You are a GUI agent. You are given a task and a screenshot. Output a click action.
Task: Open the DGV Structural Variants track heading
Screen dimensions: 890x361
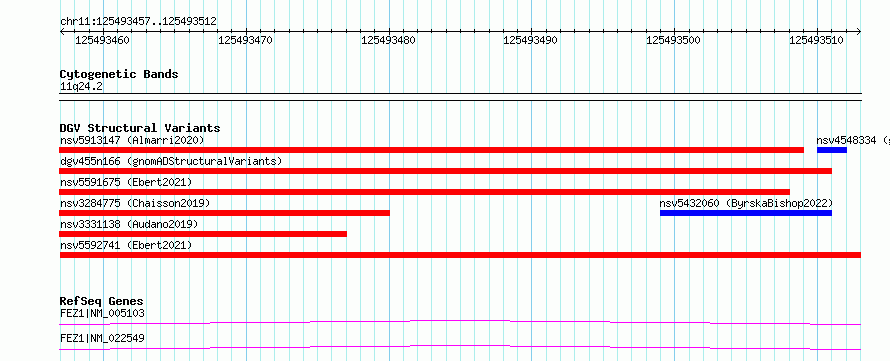click(x=140, y=128)
